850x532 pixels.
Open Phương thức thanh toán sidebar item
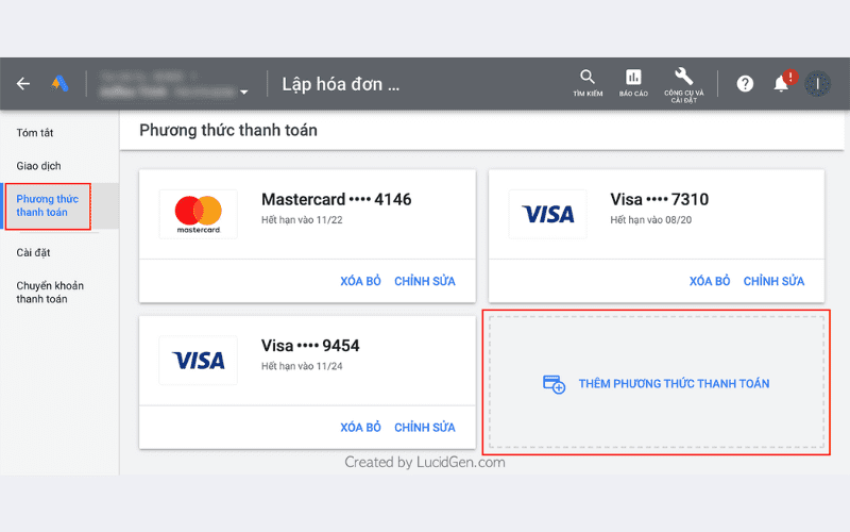point(47,206)
